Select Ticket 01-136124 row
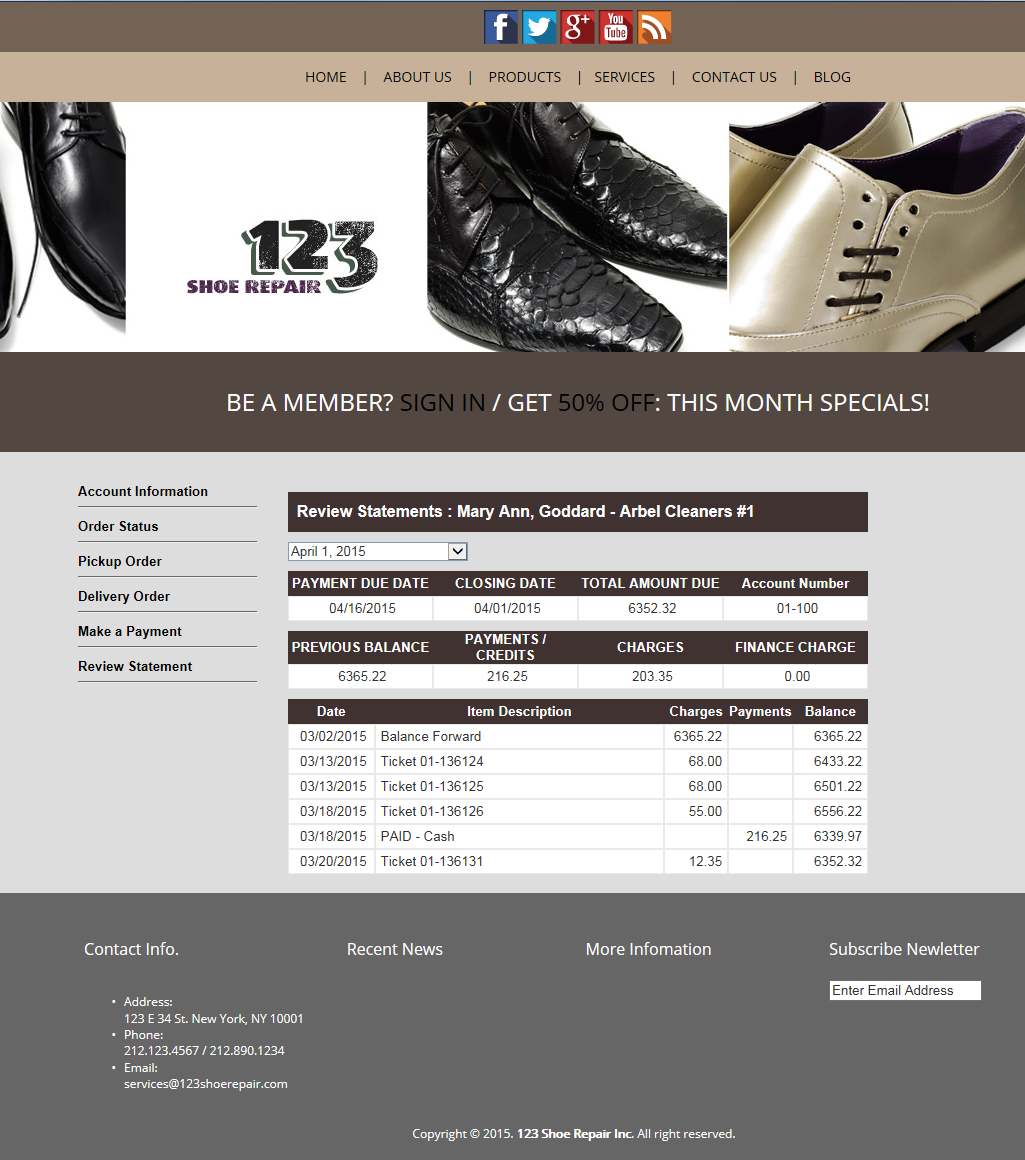 (x=578, y=761)
